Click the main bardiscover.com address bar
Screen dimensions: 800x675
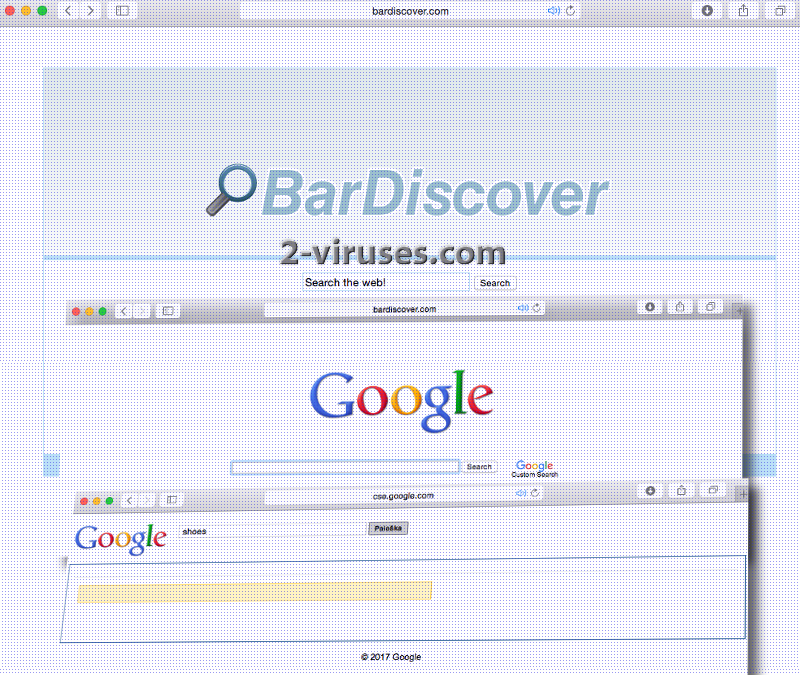pyautogui.click(x=410, y=11)
